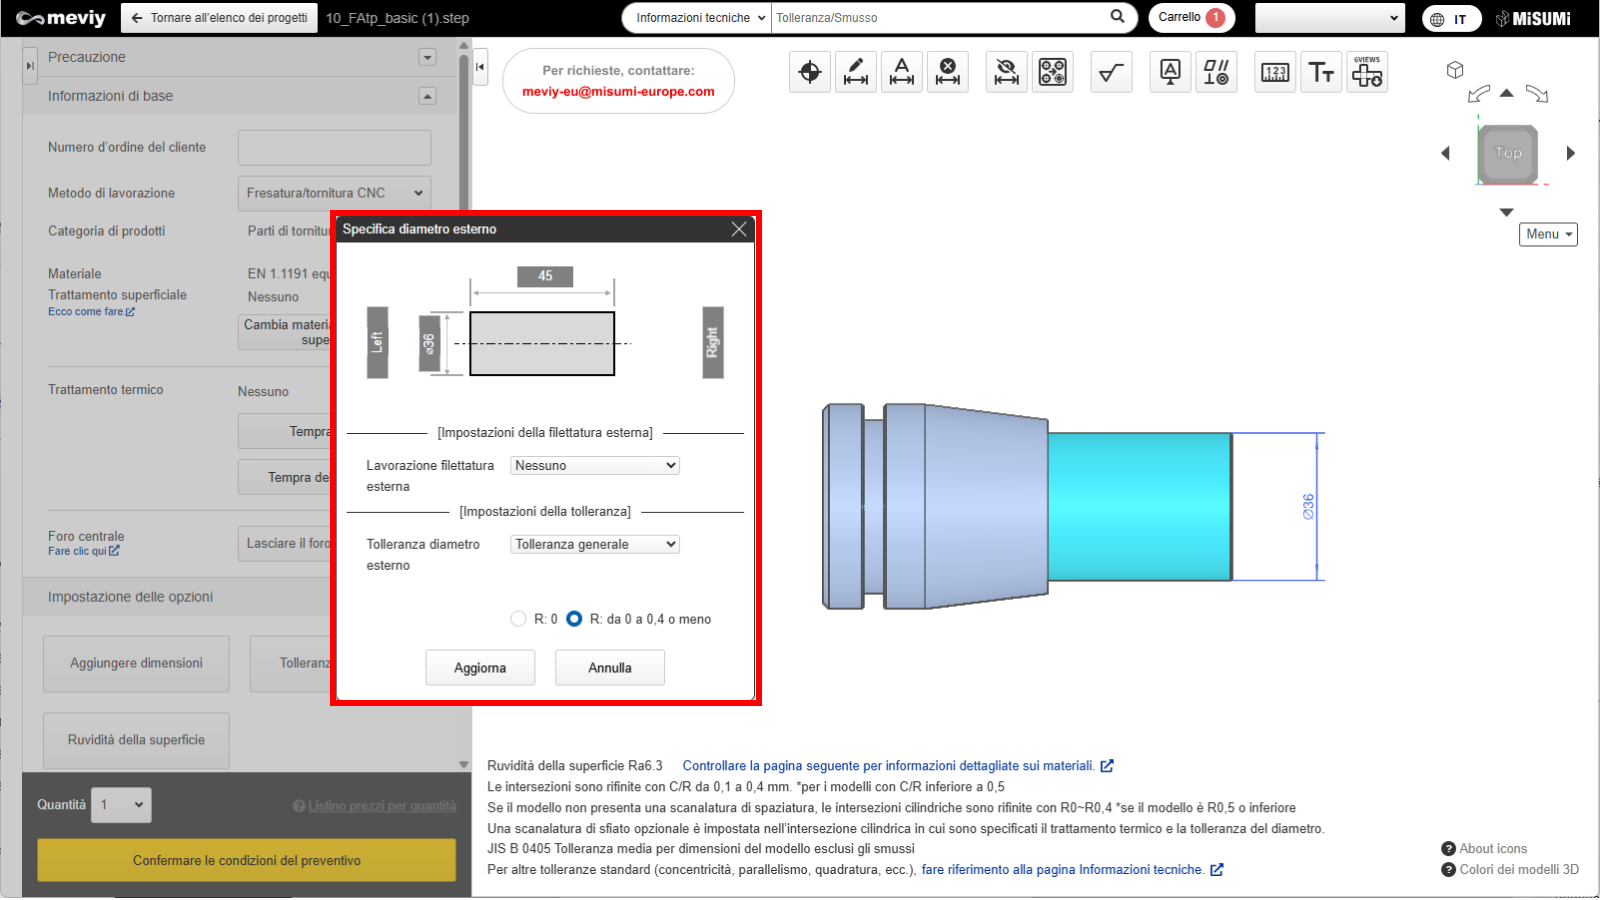Viewport: 1600px width, 900px height.
Task: Open the view cube Menu
Action: pos(1548,234)
